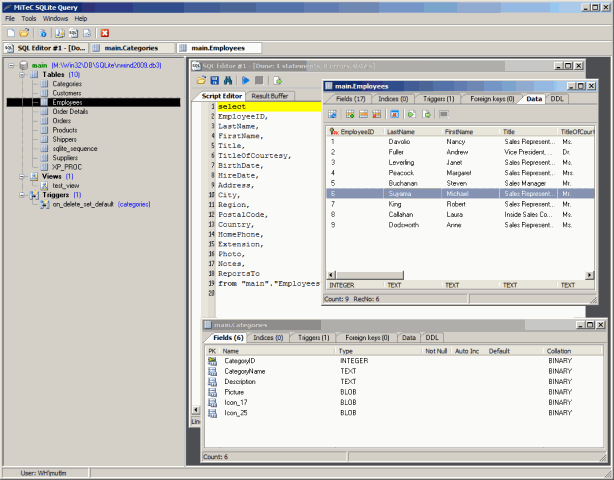Click the FirstName column header in data grid
Viewport: 614px width, 480px height.
click(470, 132)
